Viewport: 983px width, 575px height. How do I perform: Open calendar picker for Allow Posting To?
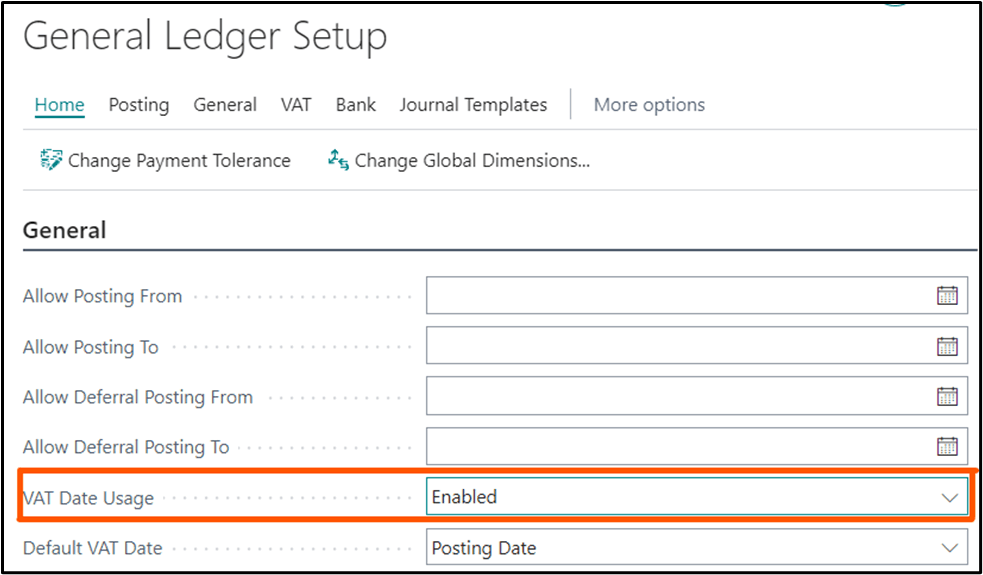pyautogui.click(x=947, y=346)
